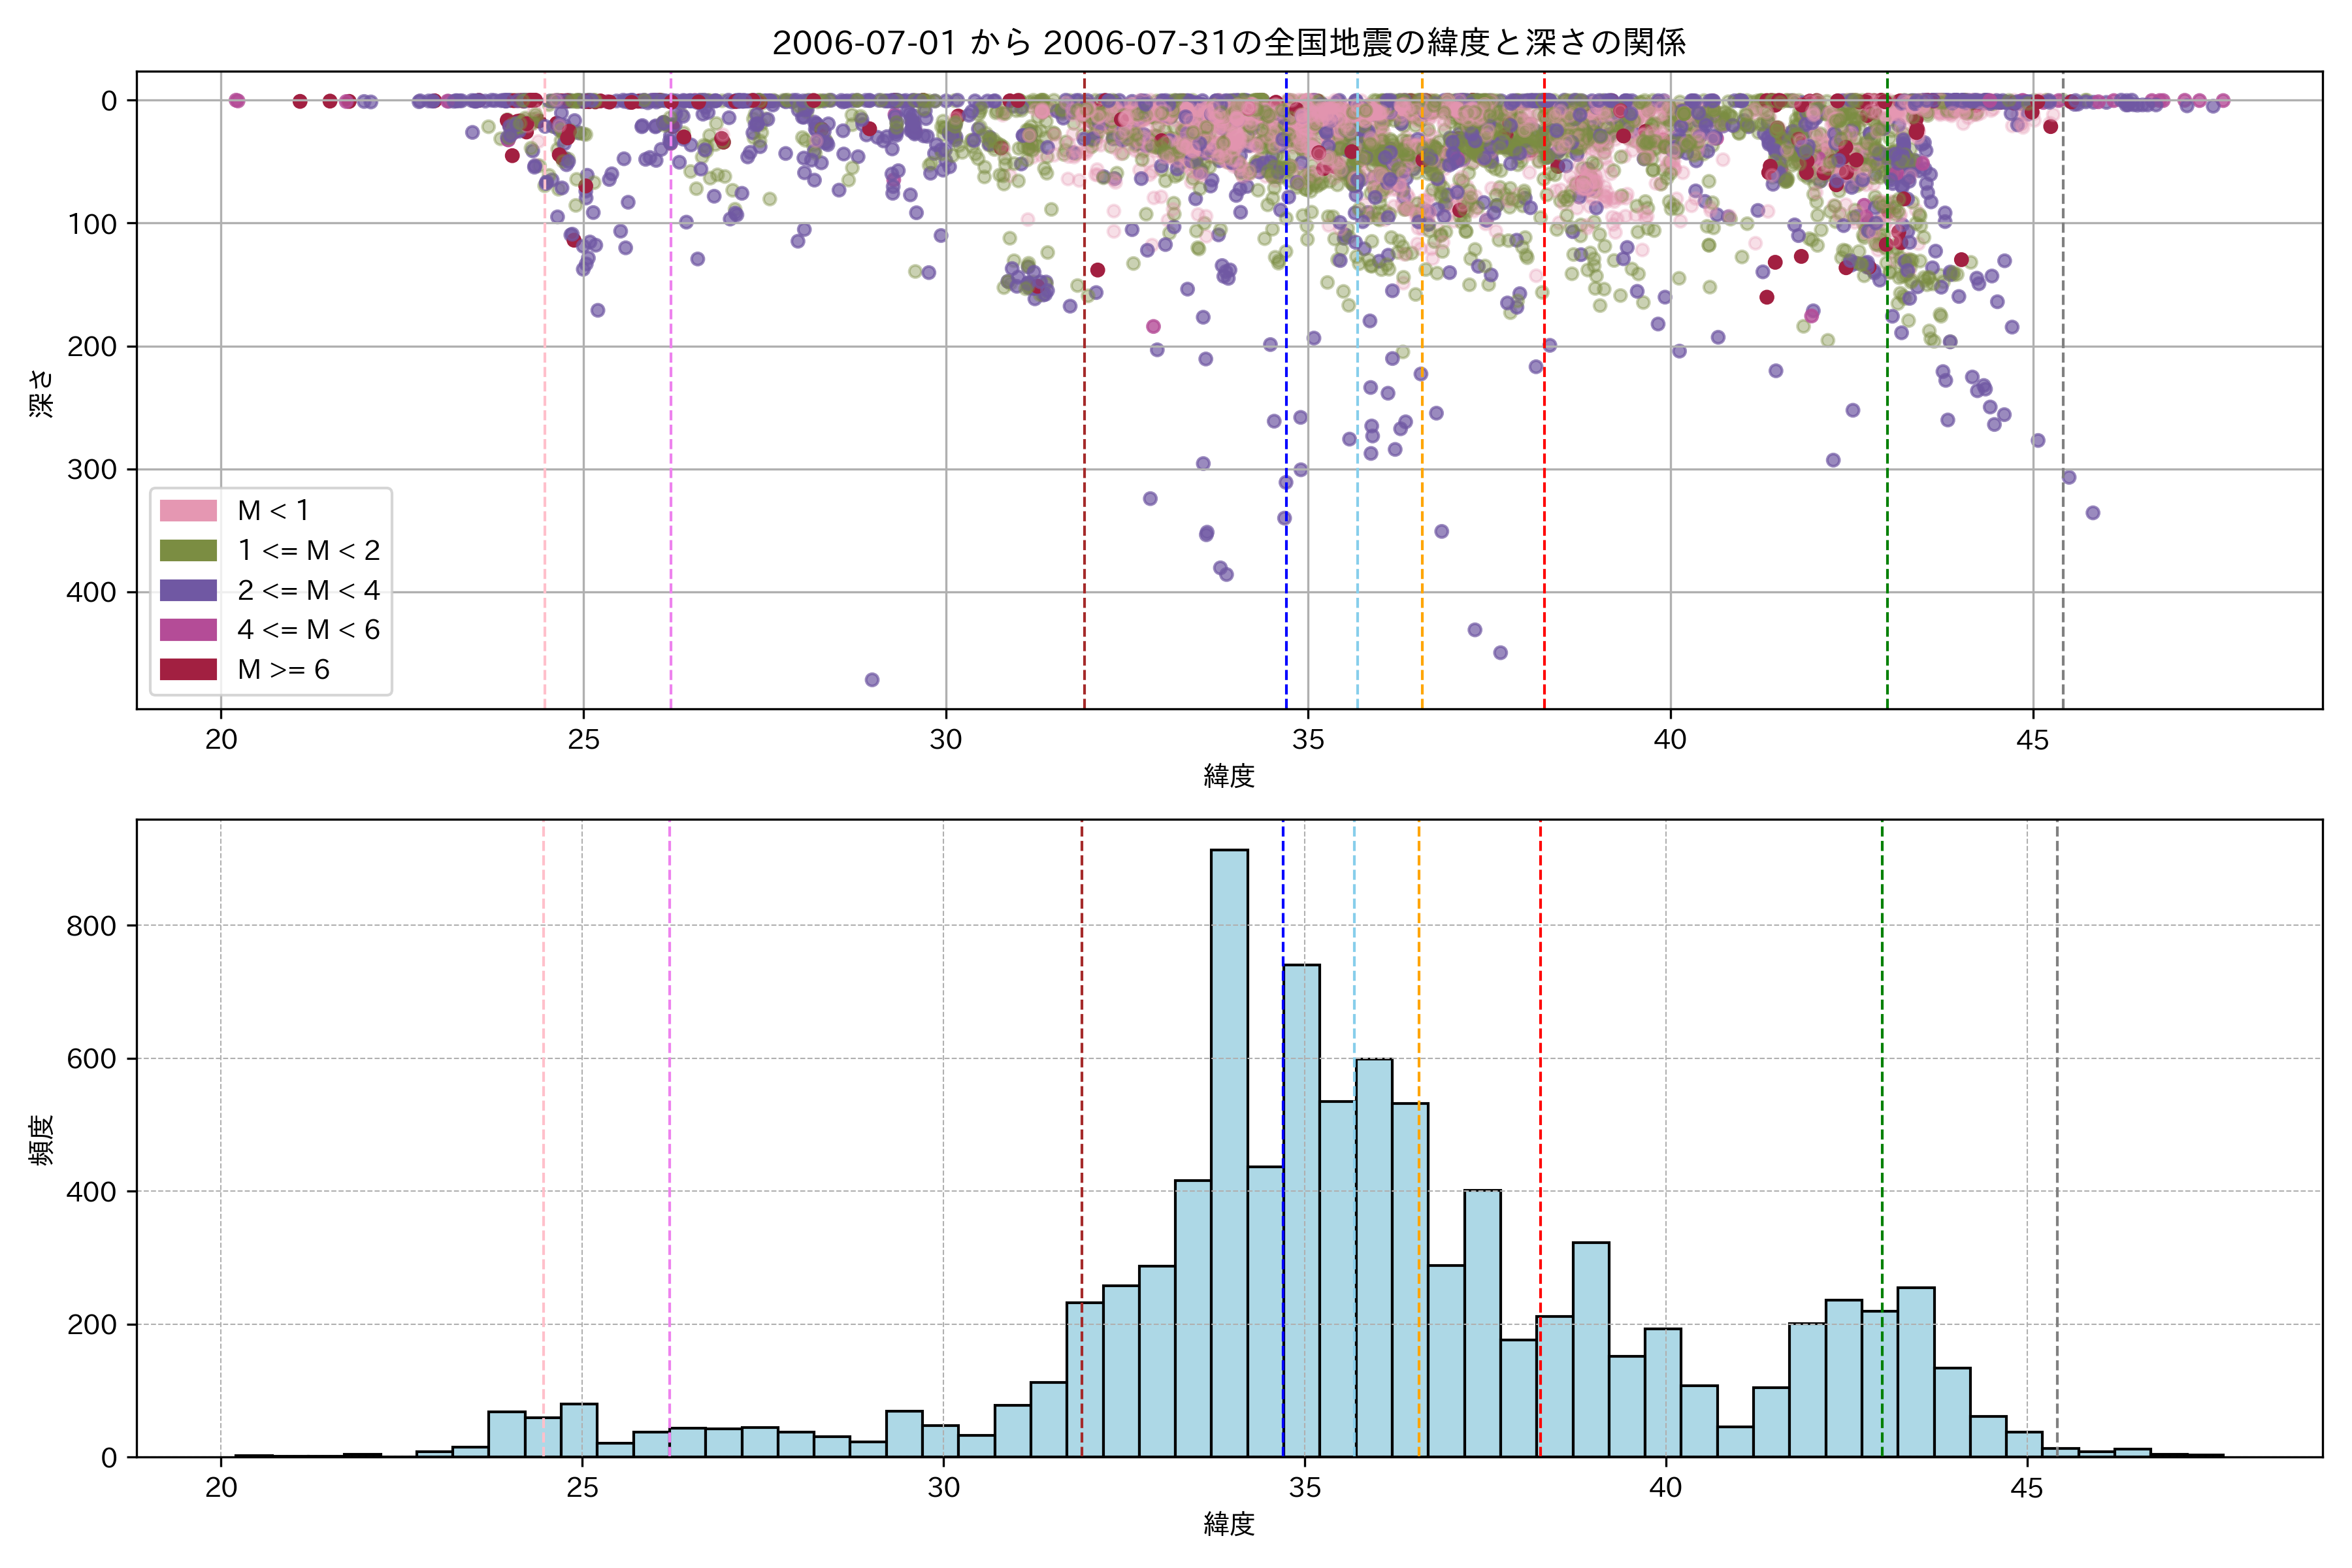The image size is (2352, 1568).
Task: Click the y-axis tick label 400 on scatter plot
Action: pos(92,592)
